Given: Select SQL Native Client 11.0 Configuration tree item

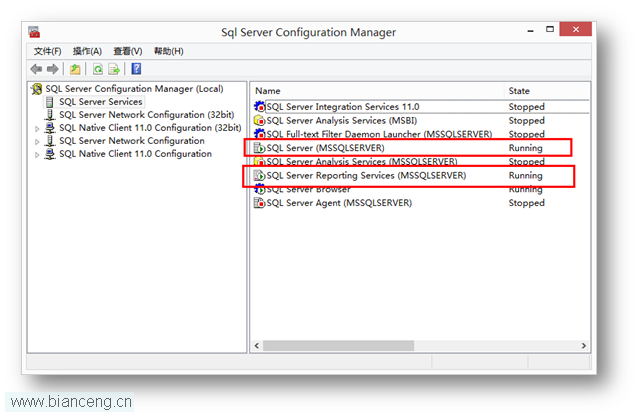Looking at the screenshot, I should [136, 154].
